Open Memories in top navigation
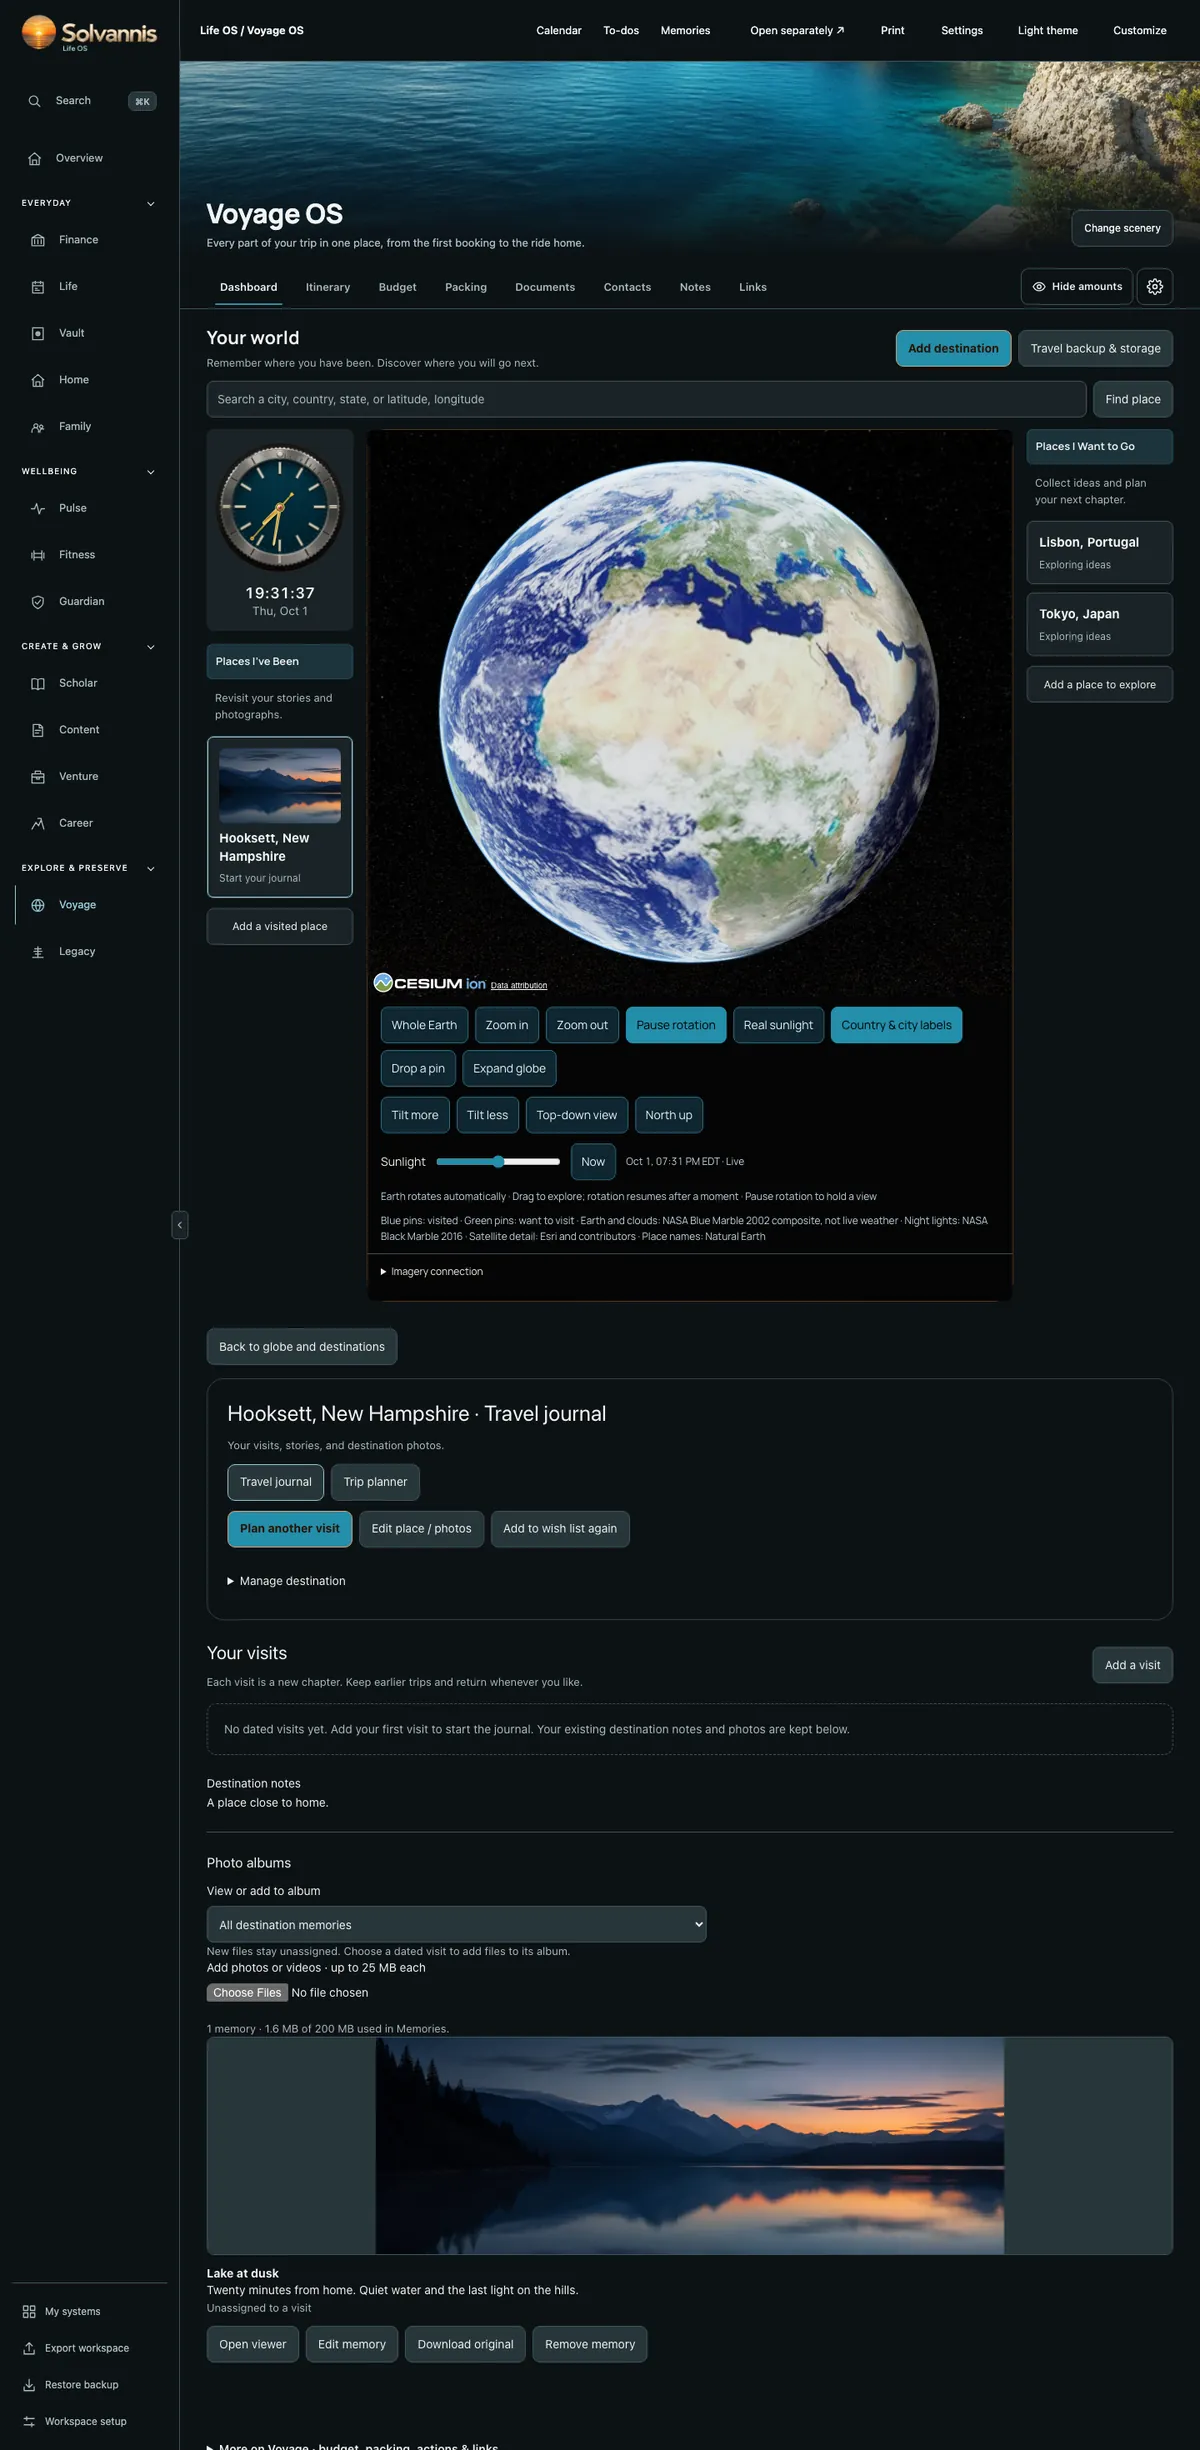This screenshot has width=1200, height=2450. pyautogui.click(x=685, y=31)
